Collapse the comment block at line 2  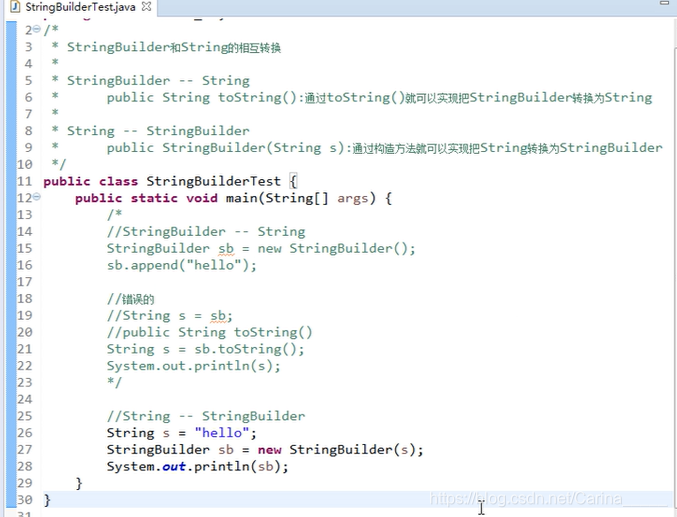pyautogui.click(x=37, y=29)
